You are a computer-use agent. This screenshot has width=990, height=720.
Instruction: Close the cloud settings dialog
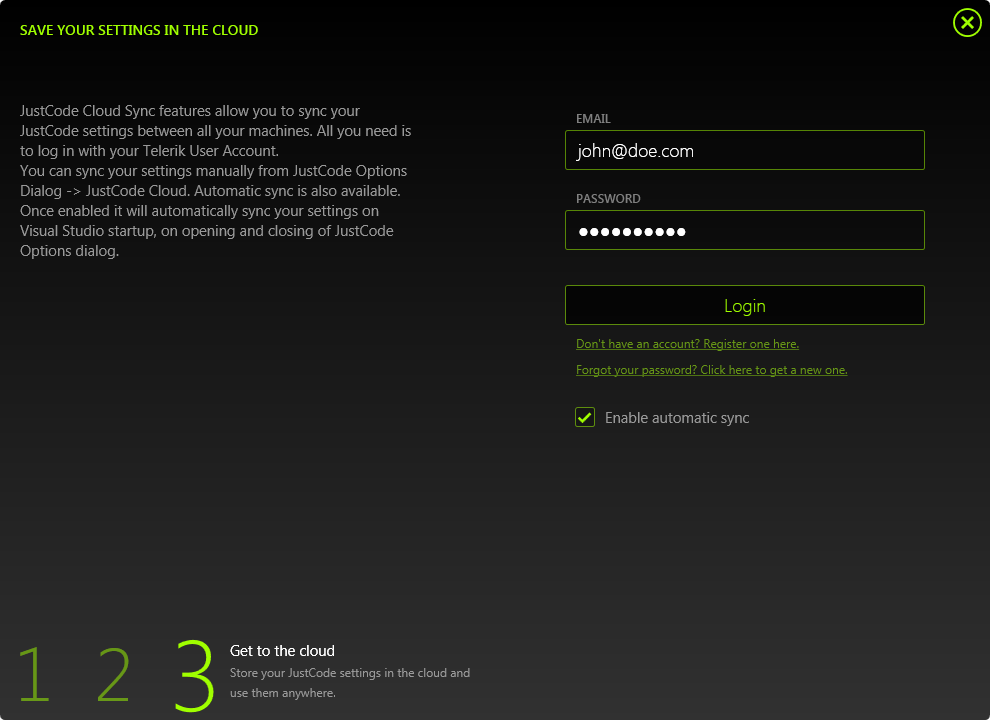967,23
